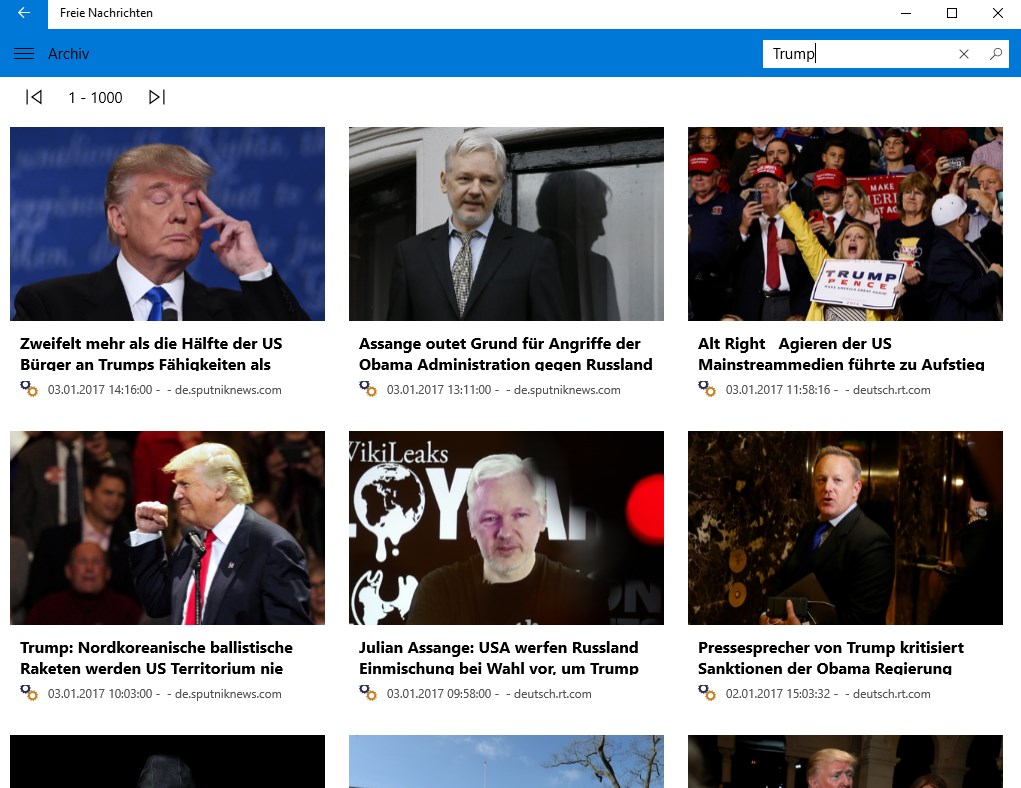The height and width of the screenshot is (788, 1021).
Task: Select deutsch.rt.com source under the Julian Assange article
Action: click(x=553, y=694)
